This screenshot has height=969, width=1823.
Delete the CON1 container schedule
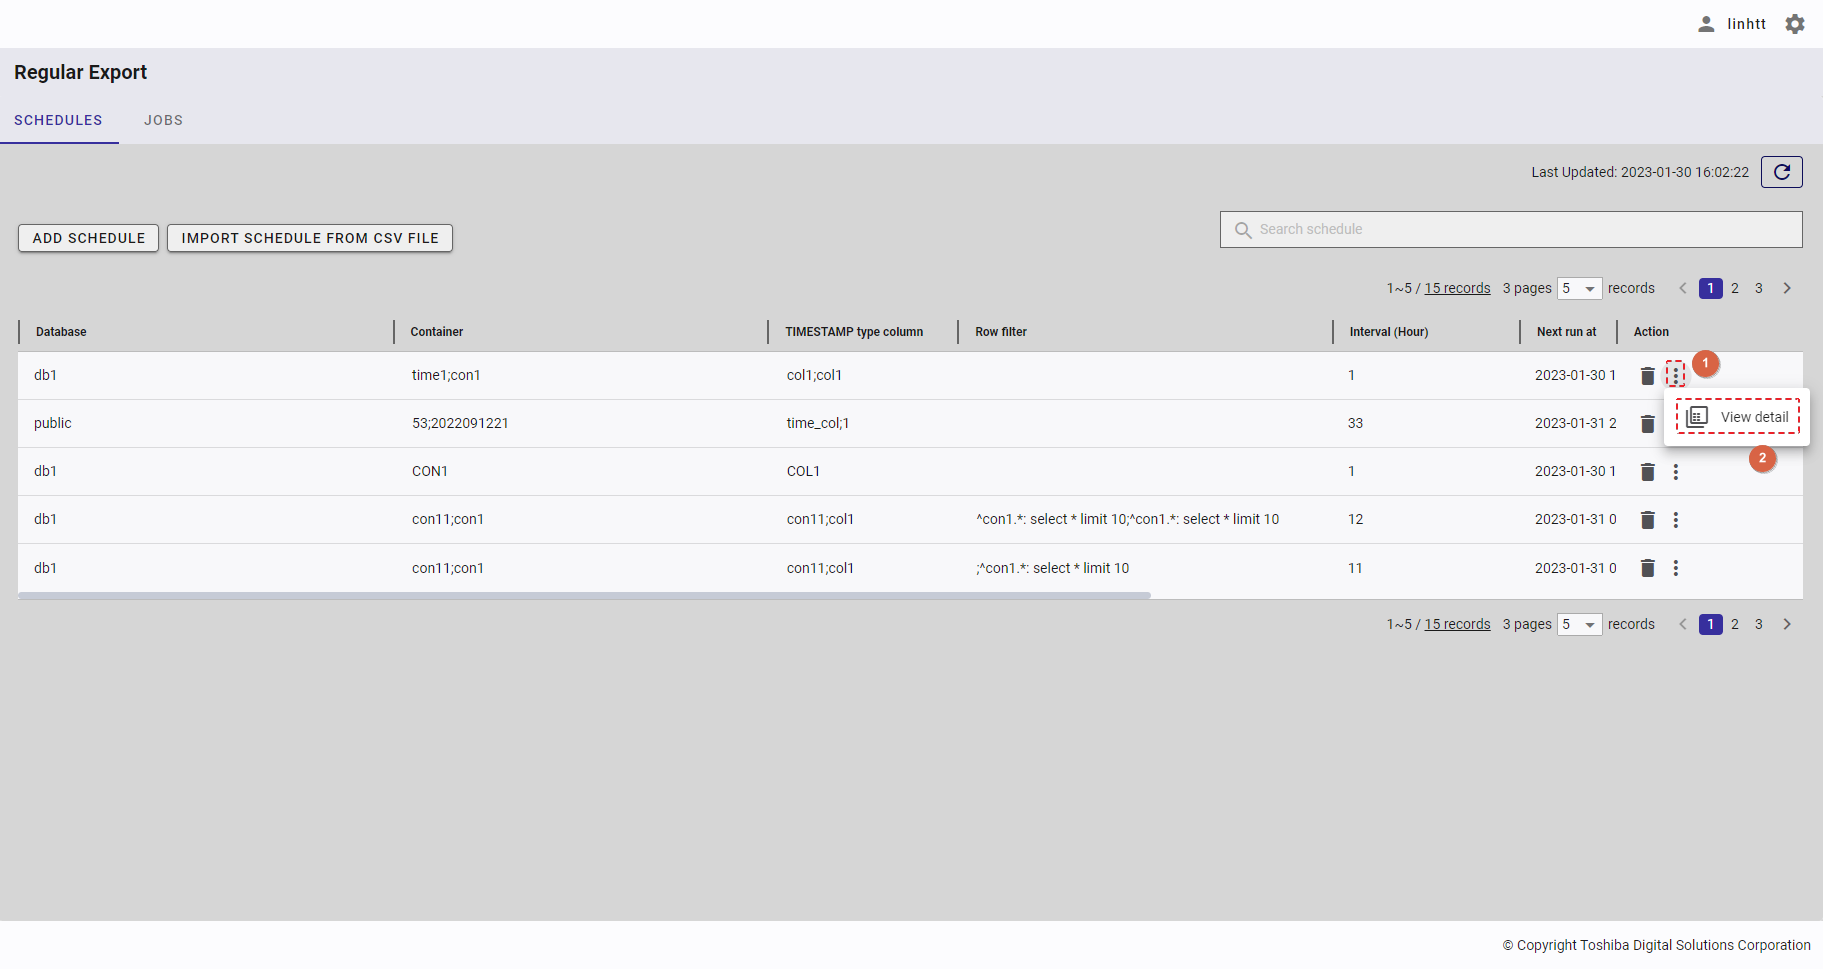pos(1648,472)
